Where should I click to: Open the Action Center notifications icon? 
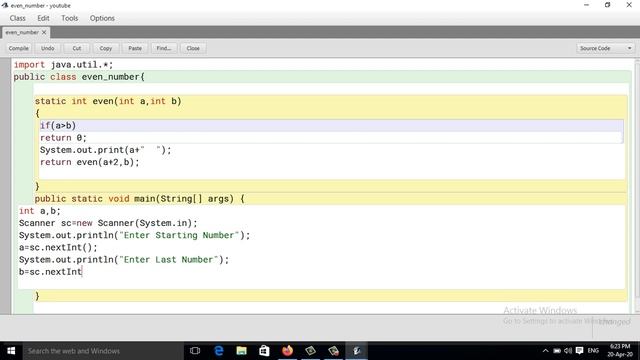579,351
